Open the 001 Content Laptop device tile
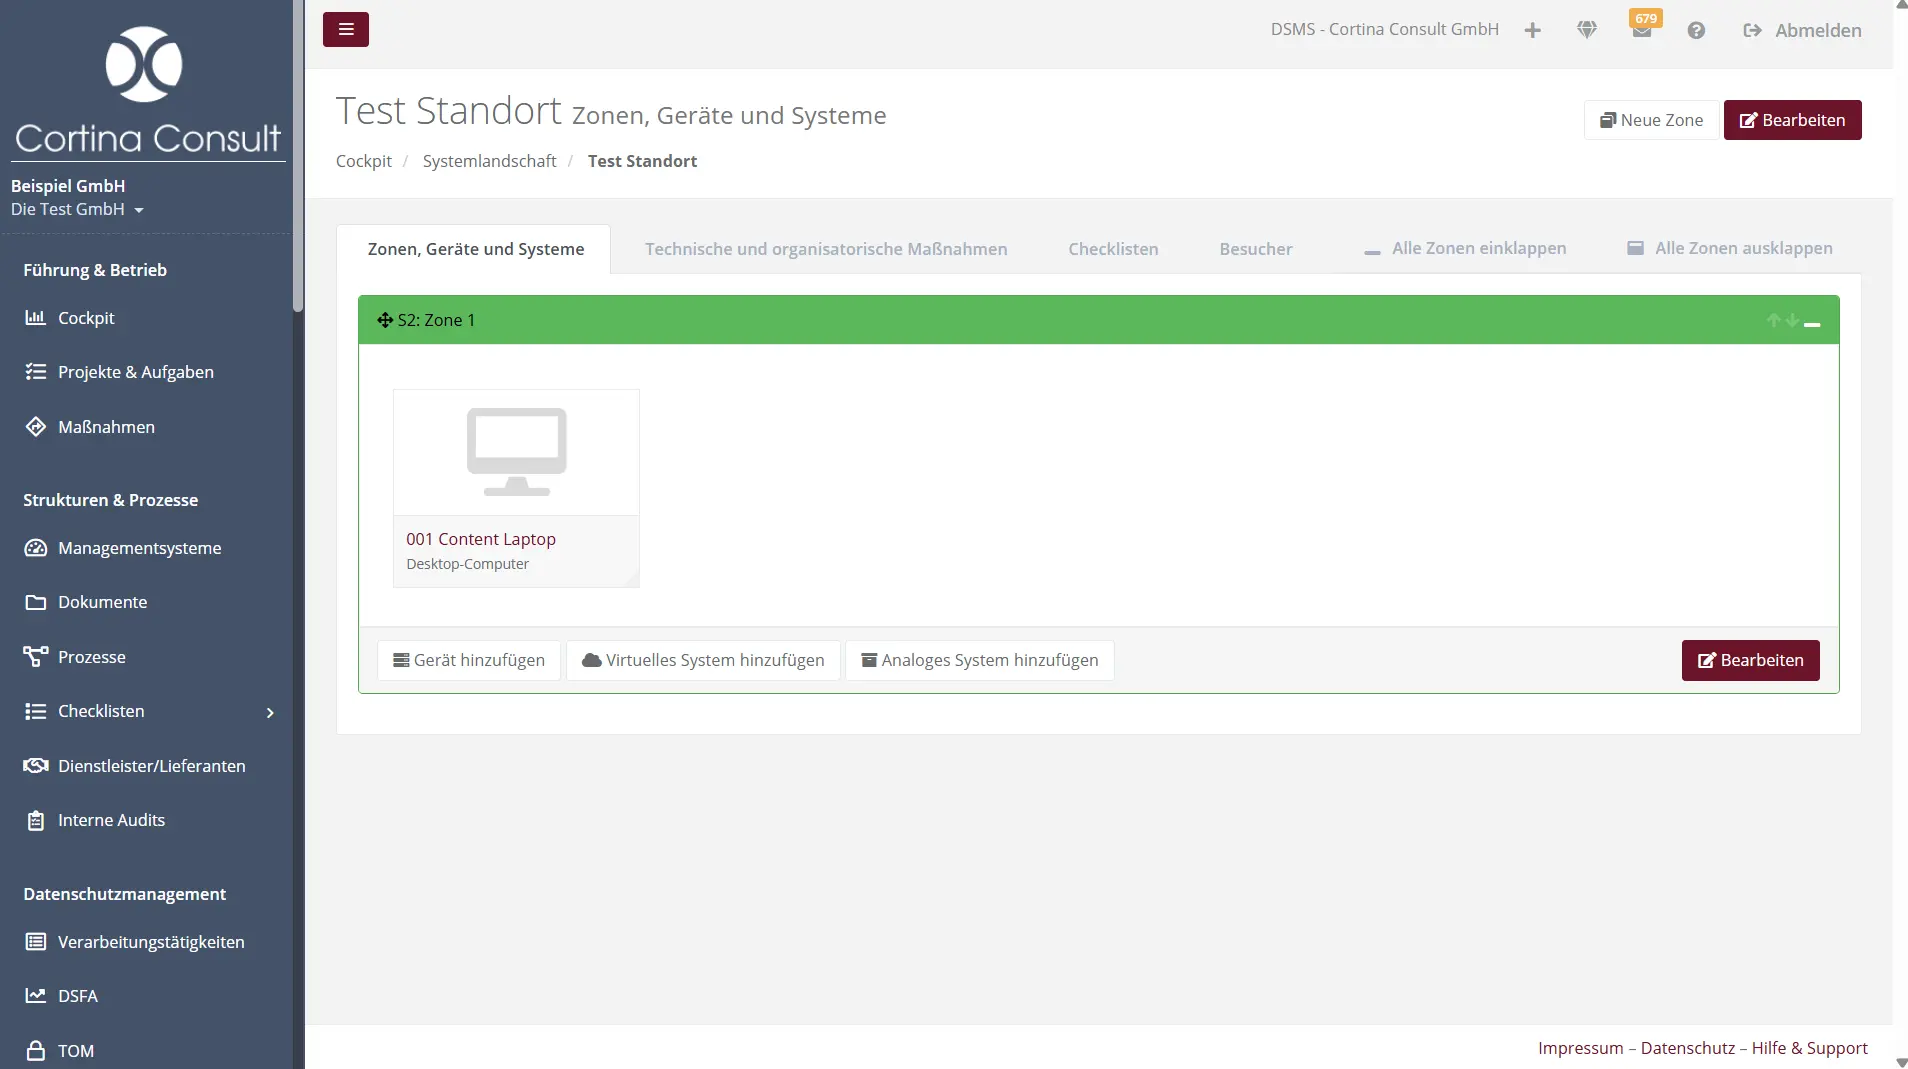The image size is (1908, 1069). point(516,488)
